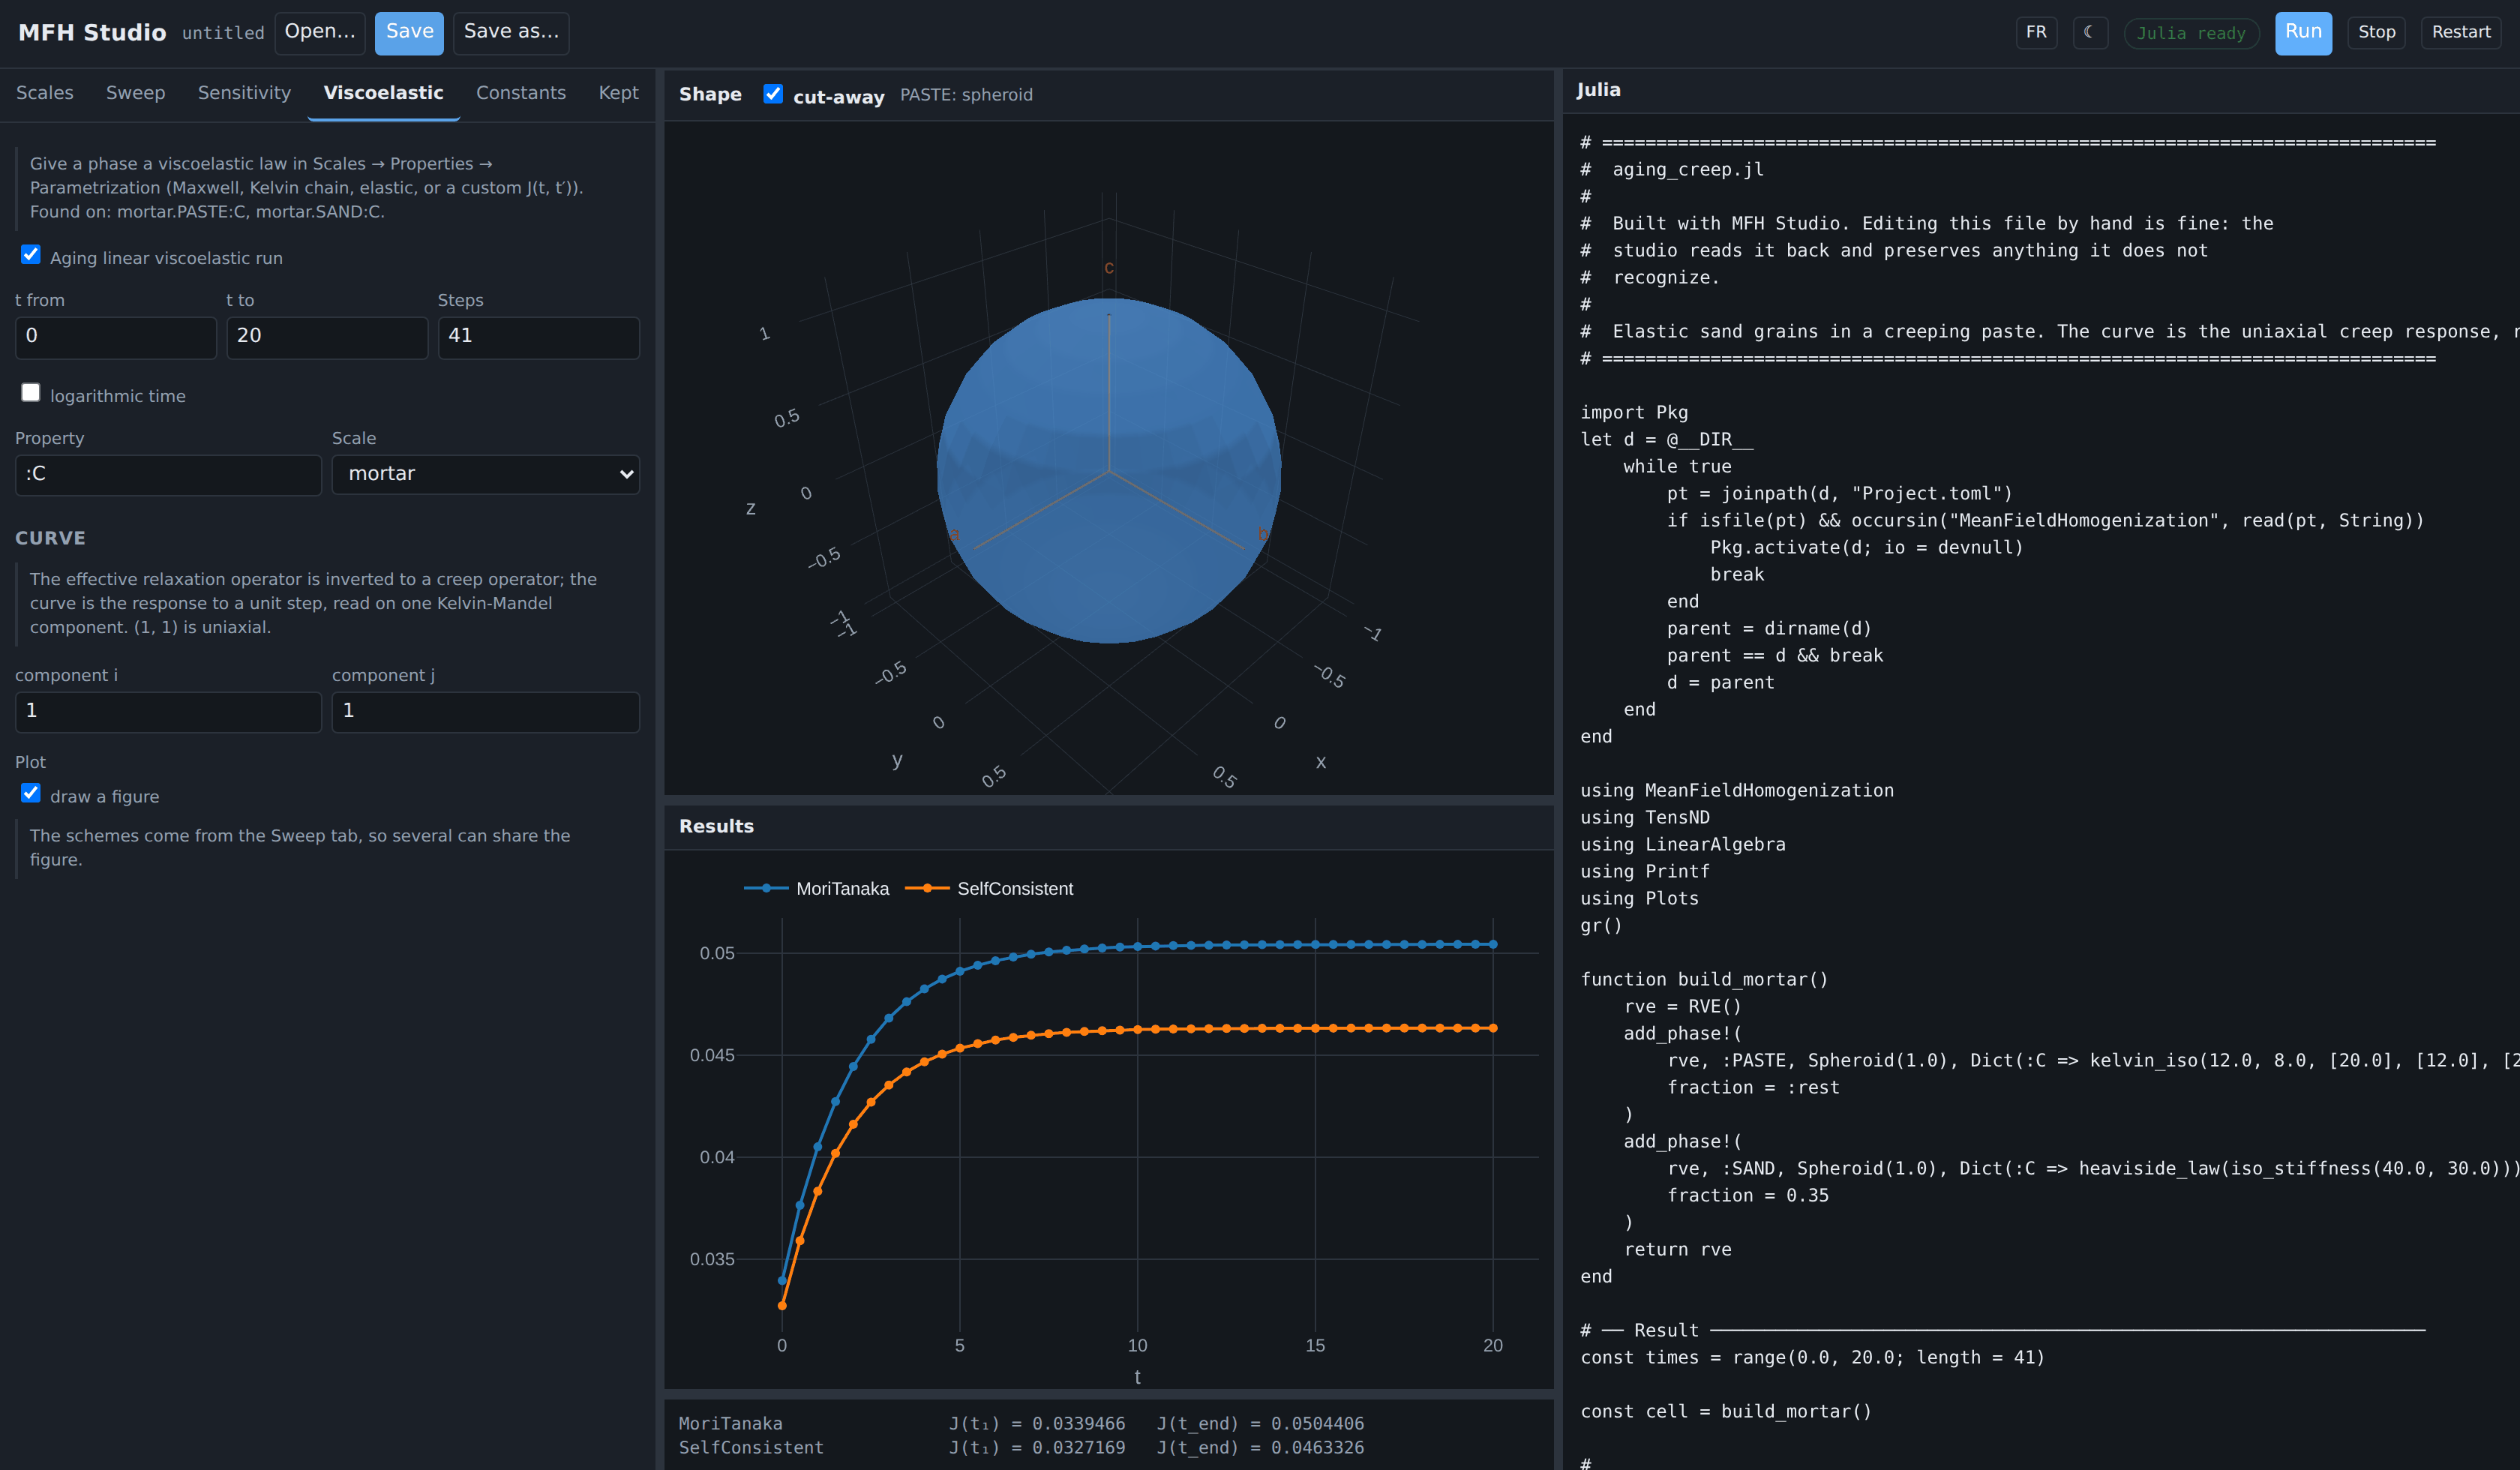The width and height of the screenshot is (2520, 1470).
Task: Click 'PASTE: spheroid' label in Shape header
Action: point(966,95)
